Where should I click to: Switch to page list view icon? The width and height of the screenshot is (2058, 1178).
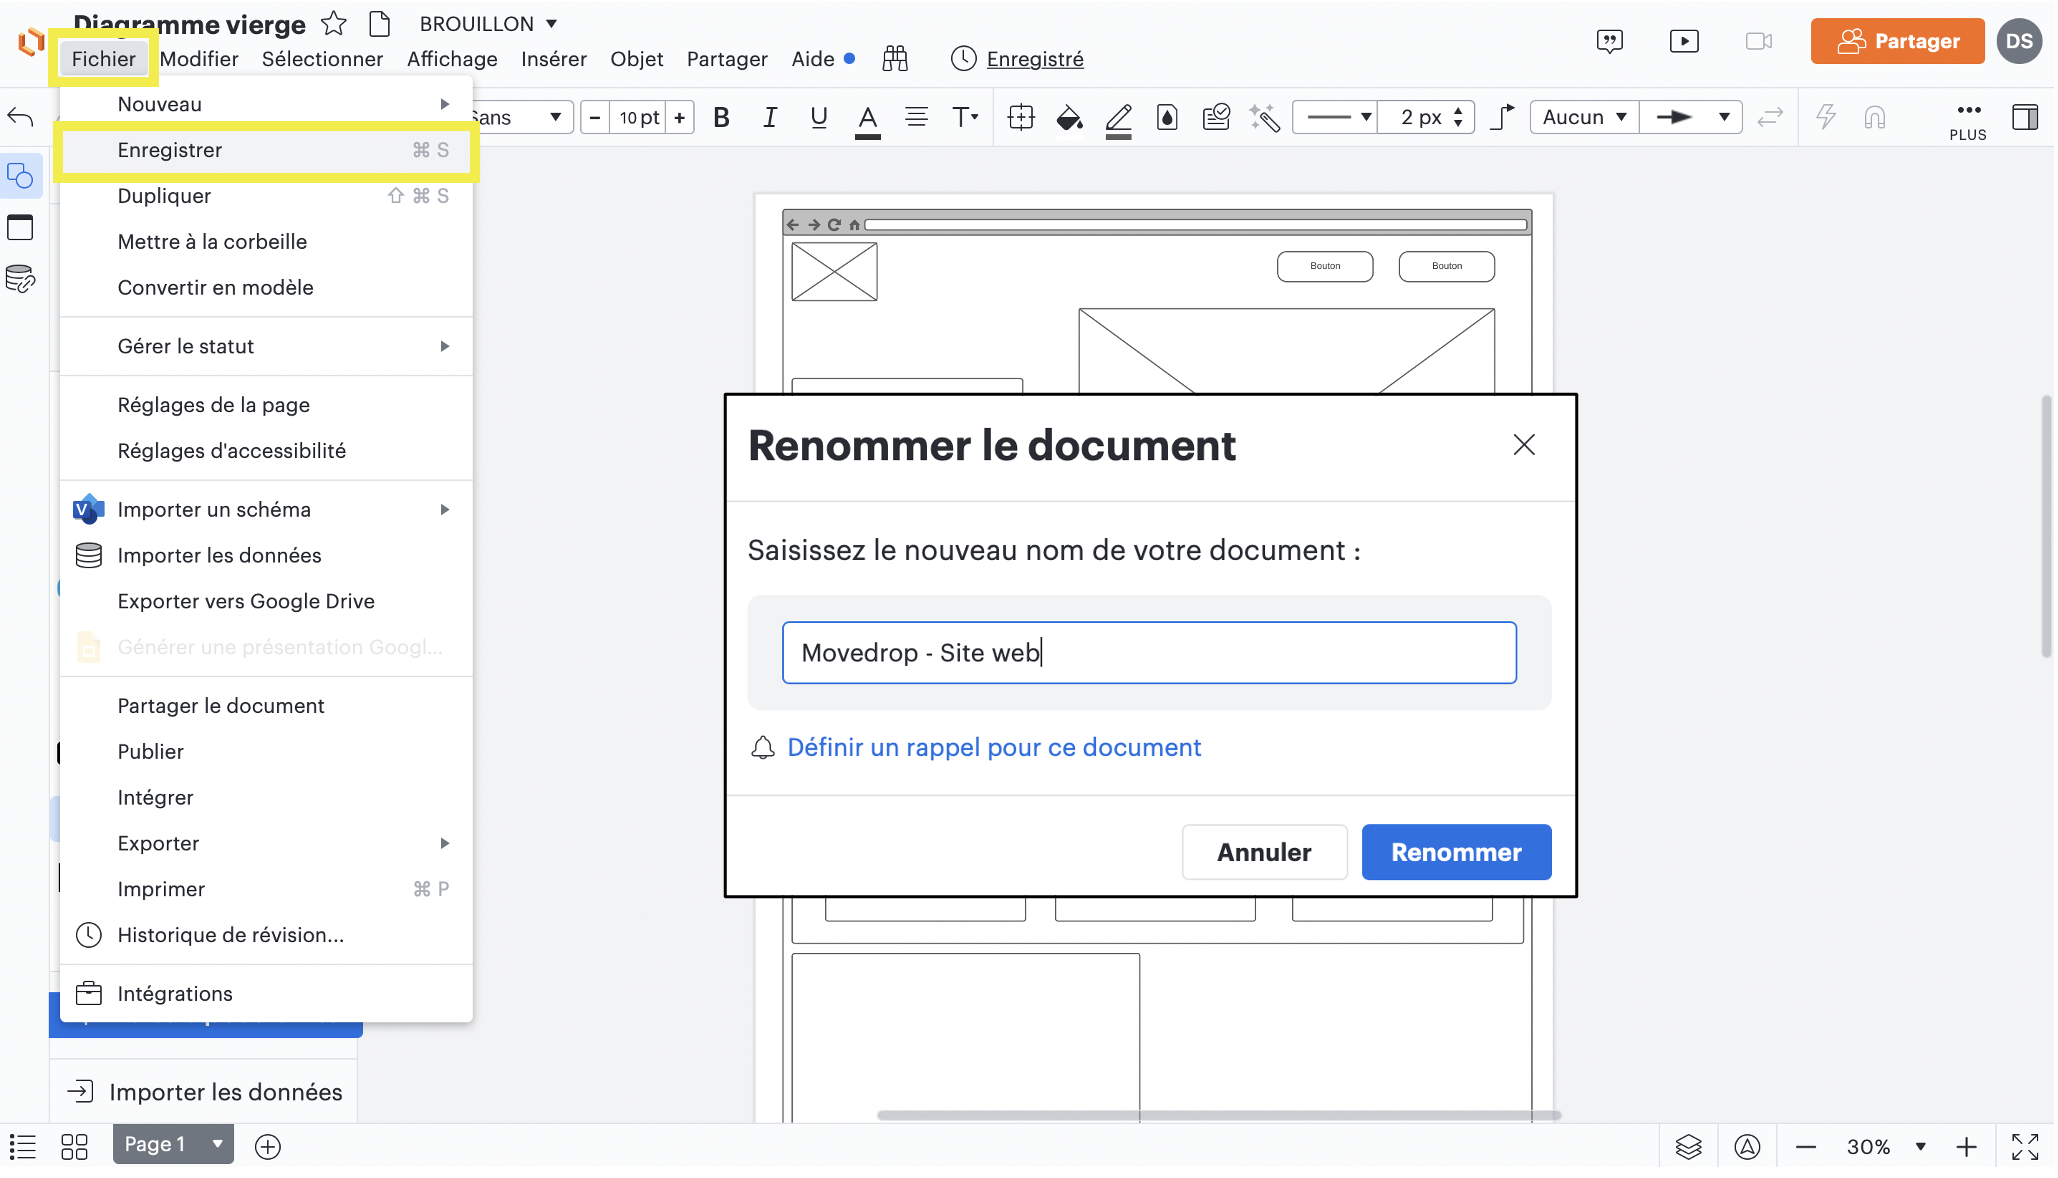(22, 1146)
